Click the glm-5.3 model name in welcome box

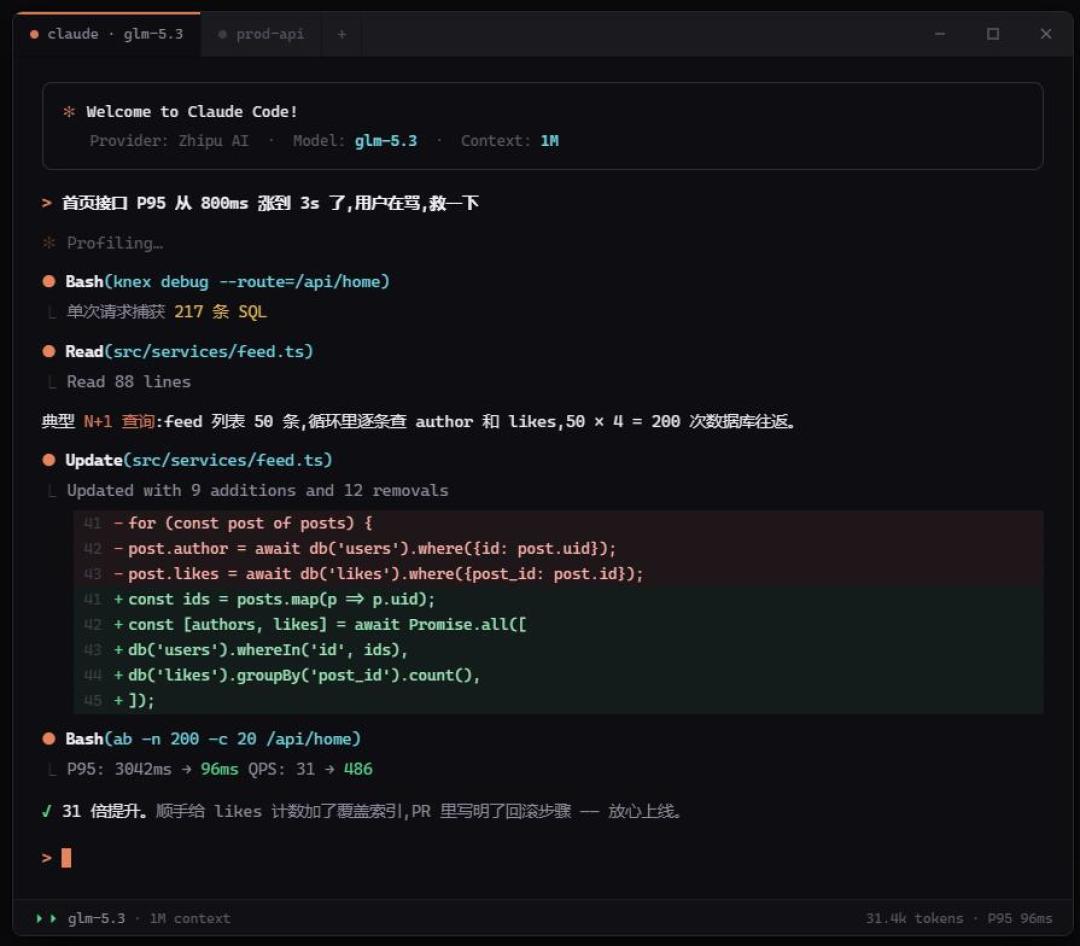tap(386, 141)
